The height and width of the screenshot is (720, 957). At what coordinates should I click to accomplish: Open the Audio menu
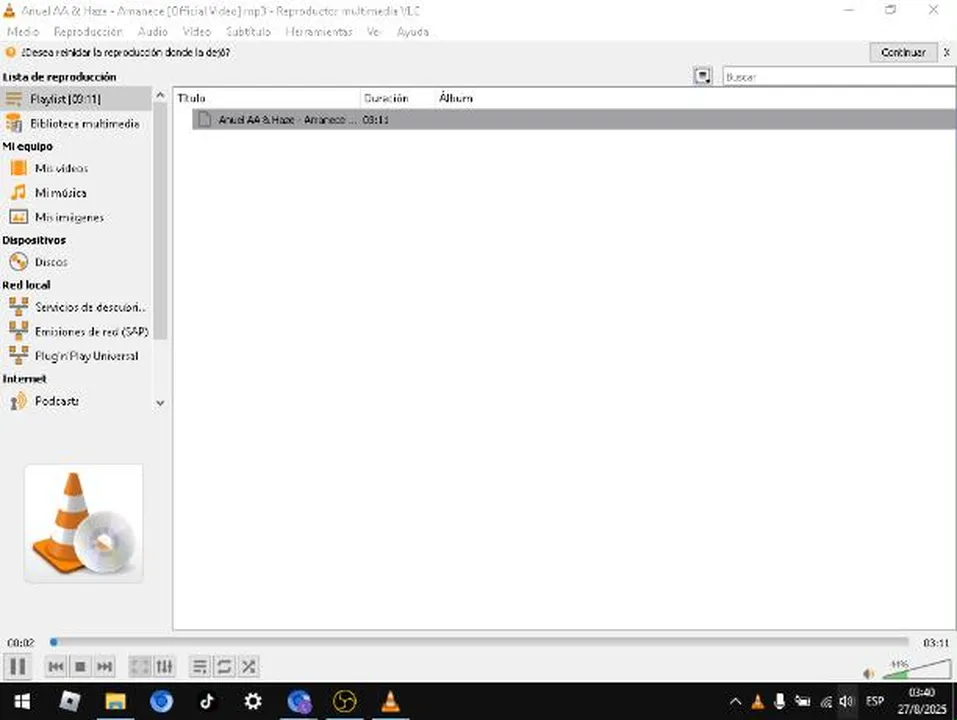click(153, 32)
